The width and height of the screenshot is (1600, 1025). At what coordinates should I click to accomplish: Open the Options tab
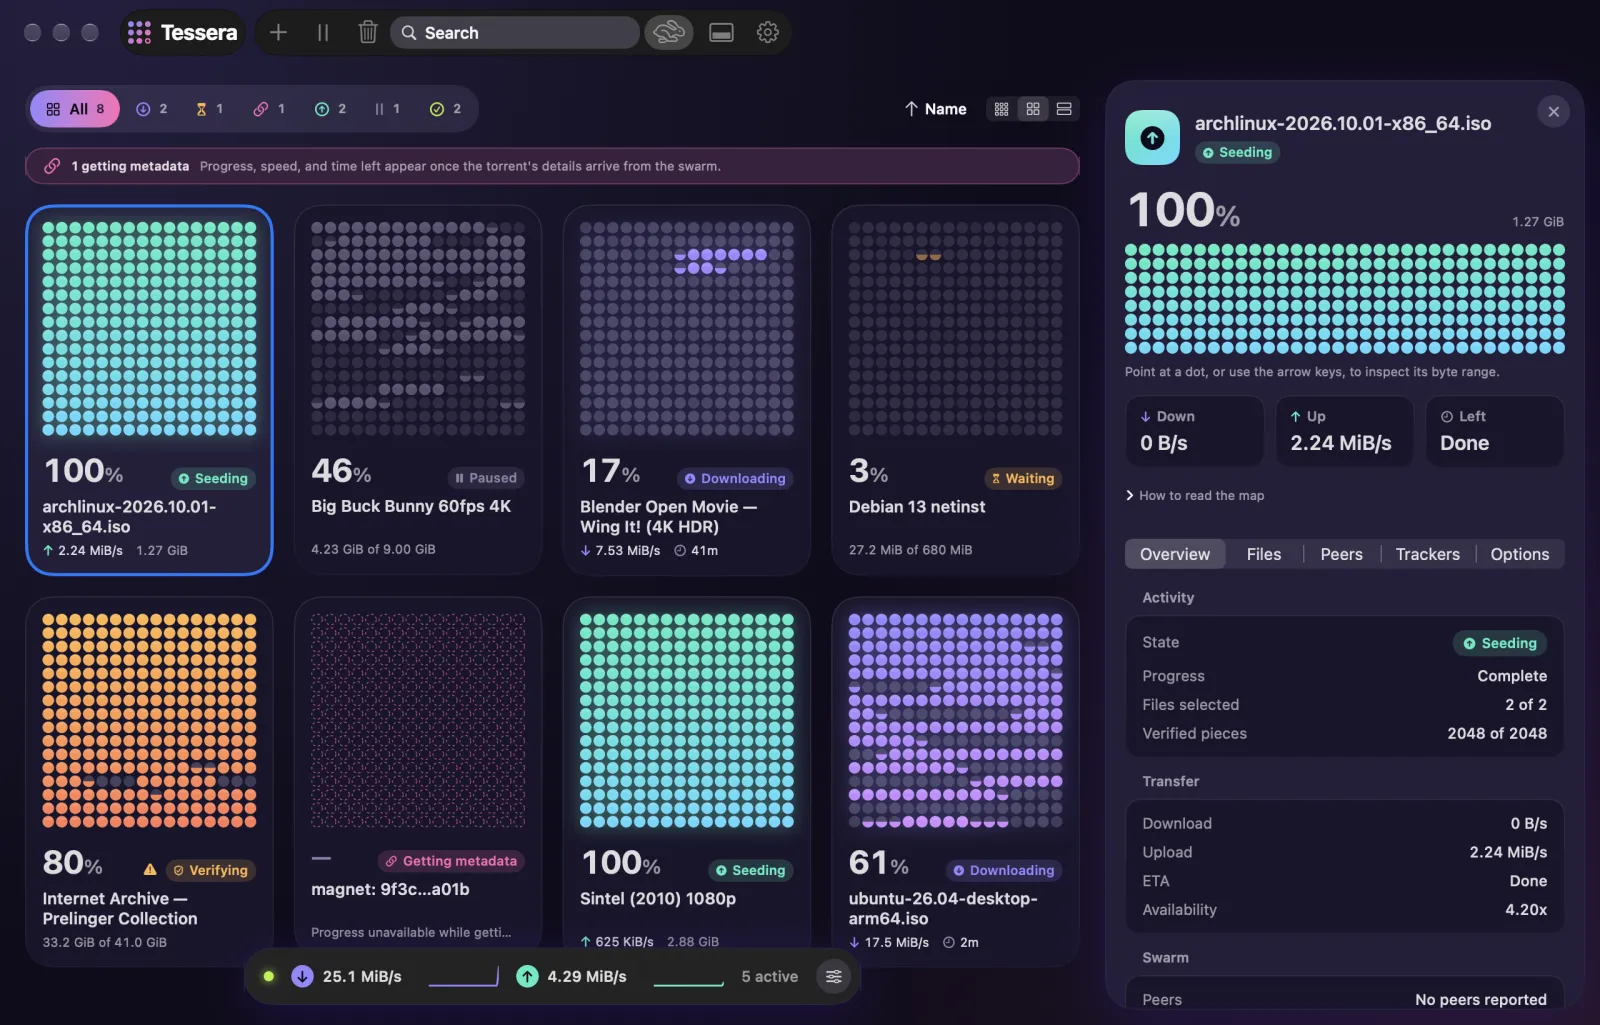[1519, 554]
